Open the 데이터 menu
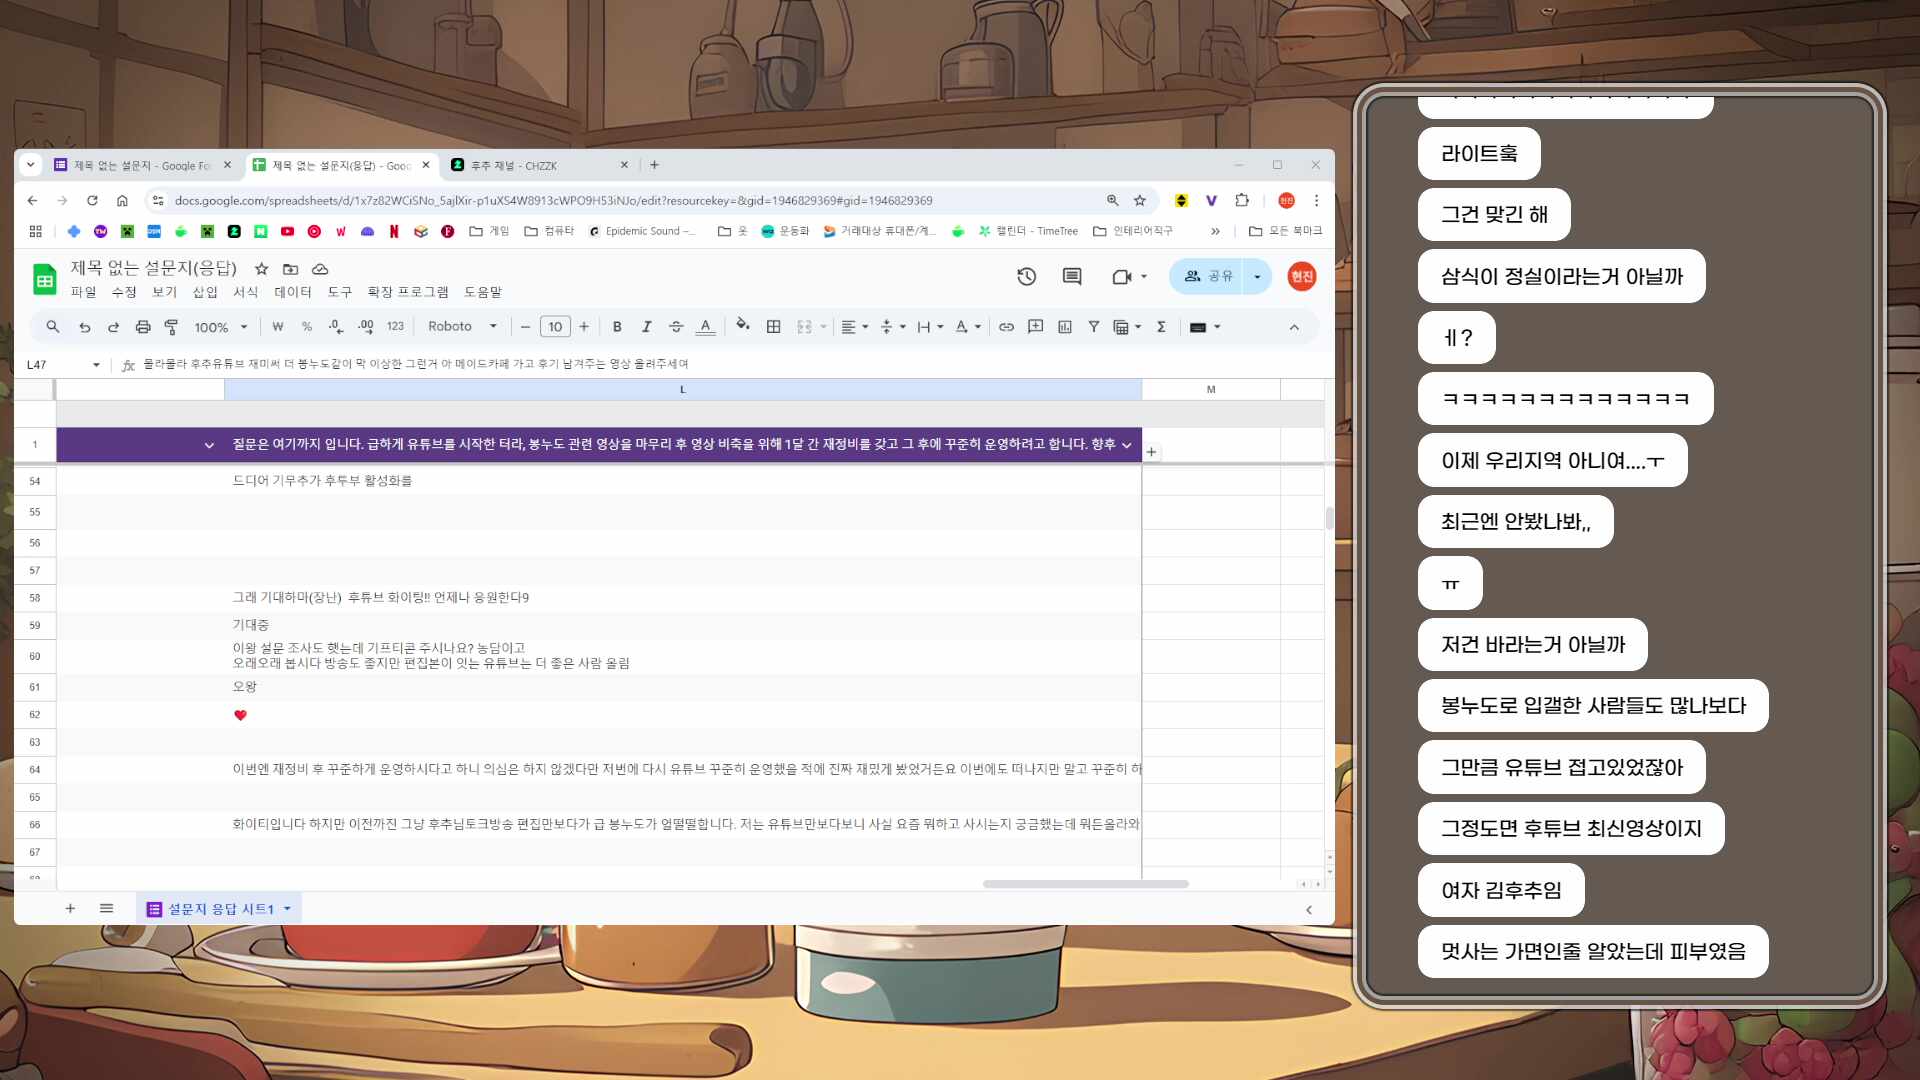 pyautogui.click(x=293, y=292)
